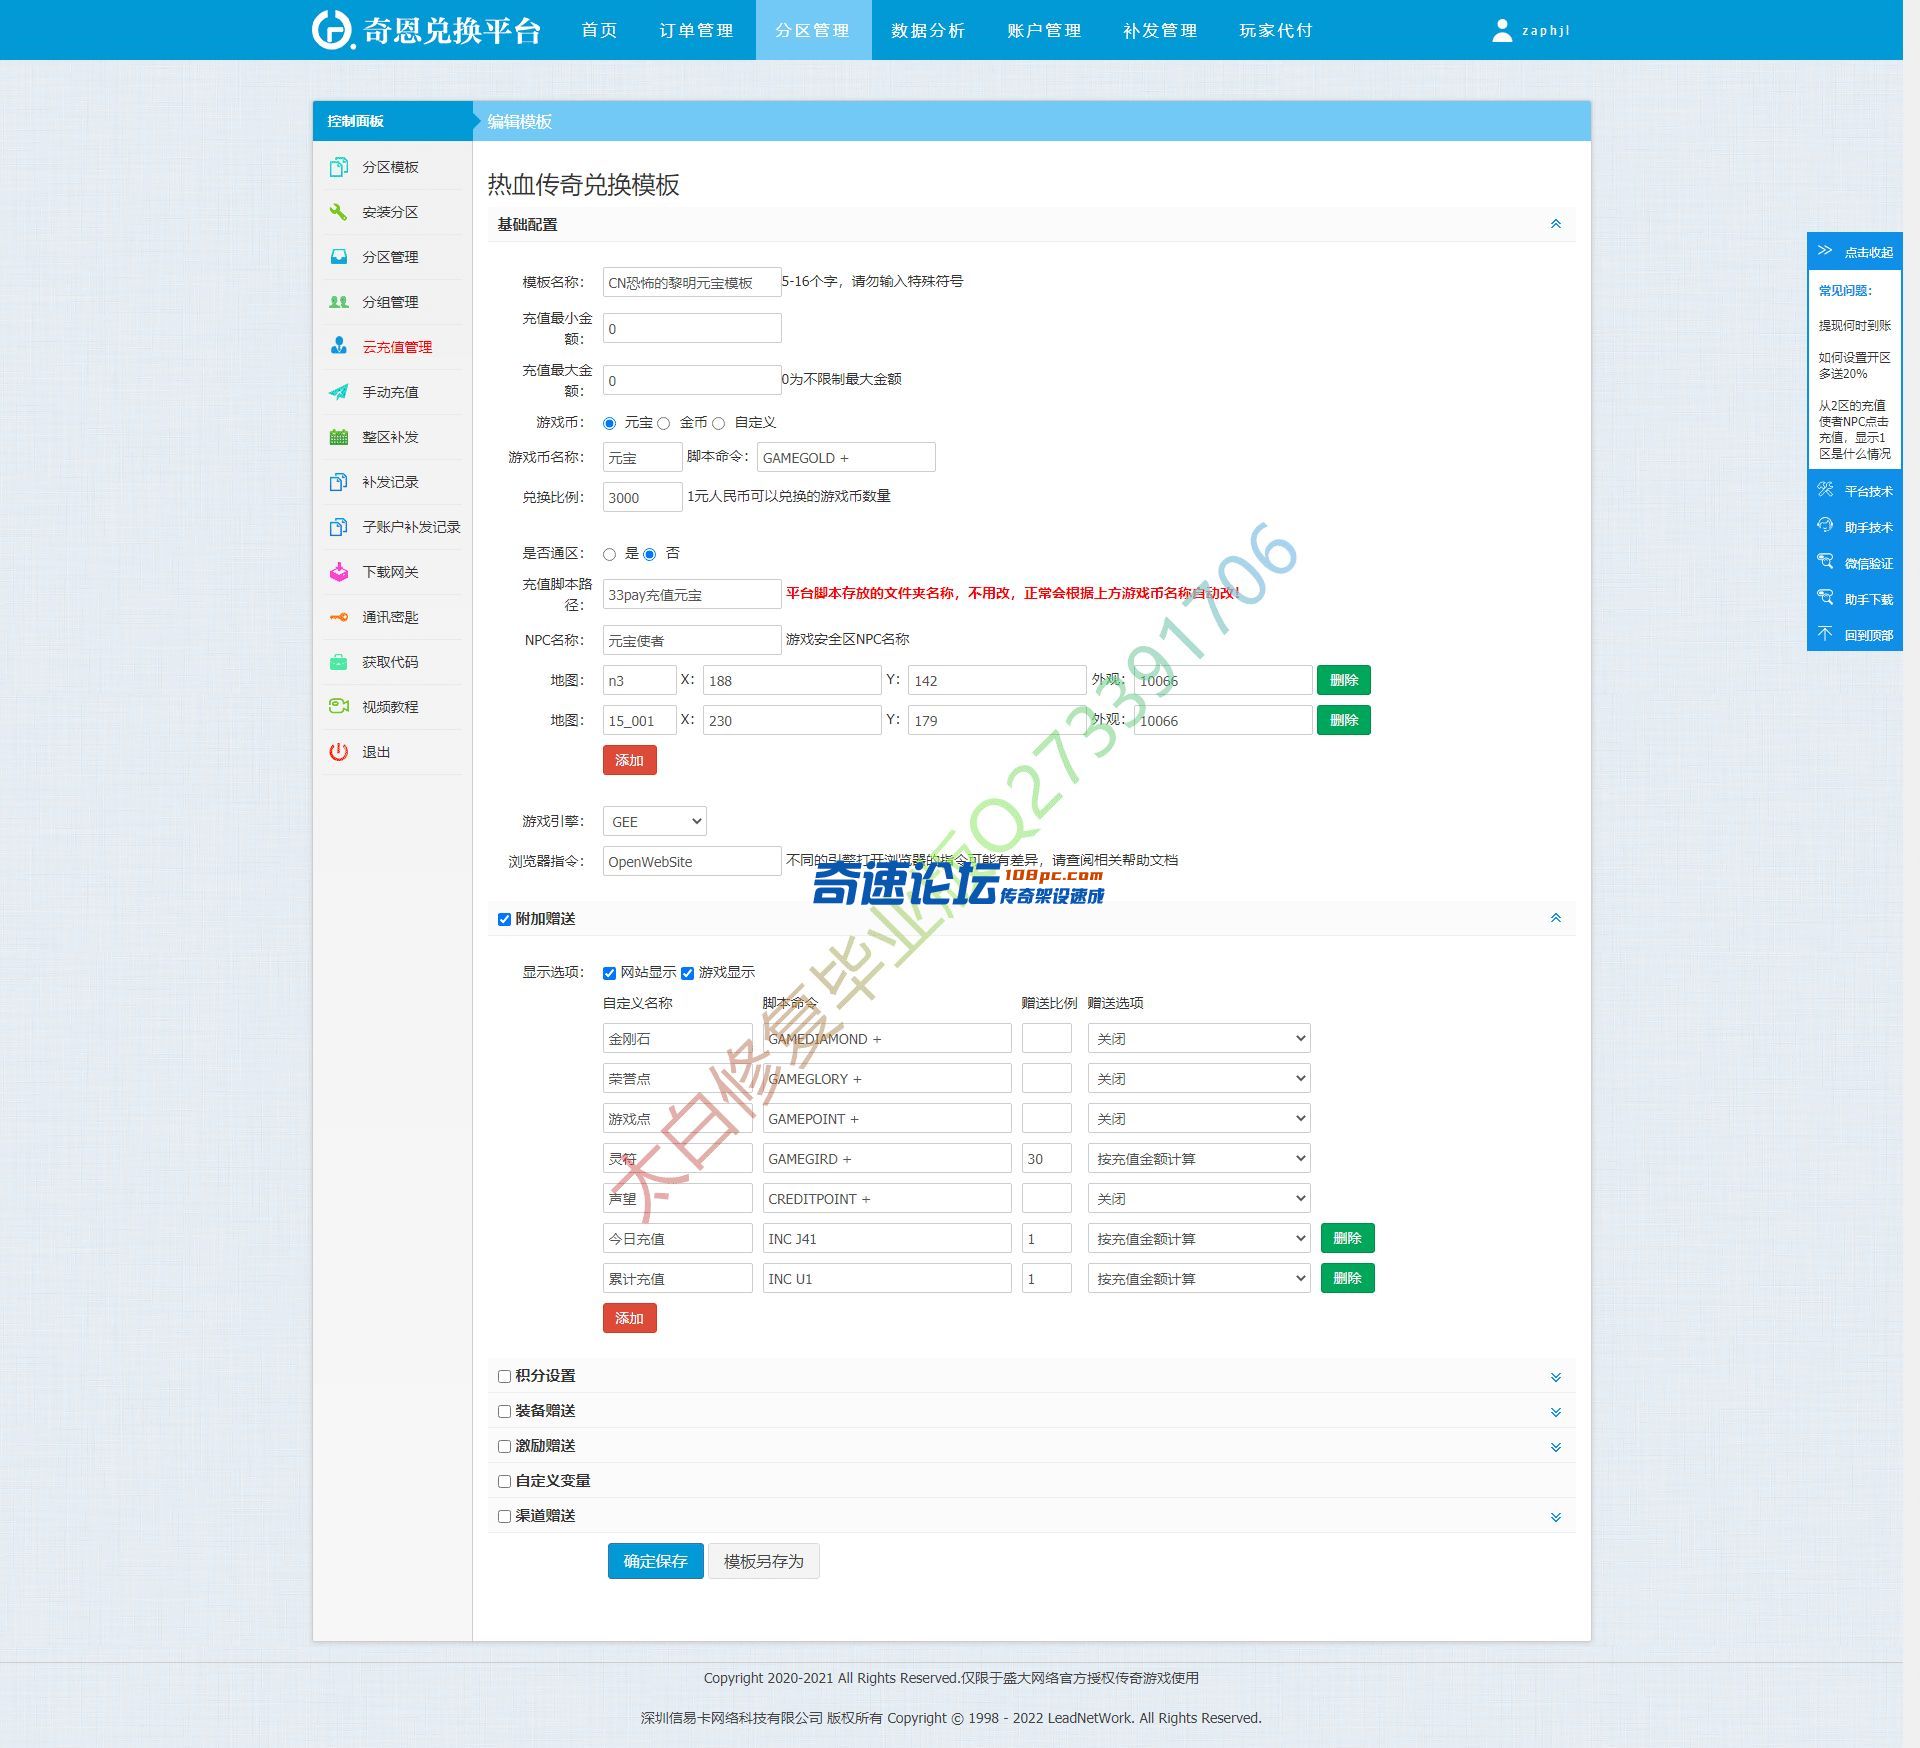This screenshot has width=1920, height=1748.
Task: Expand the 渠道赠送 section chevron
Action: tap(1556, 1517)
